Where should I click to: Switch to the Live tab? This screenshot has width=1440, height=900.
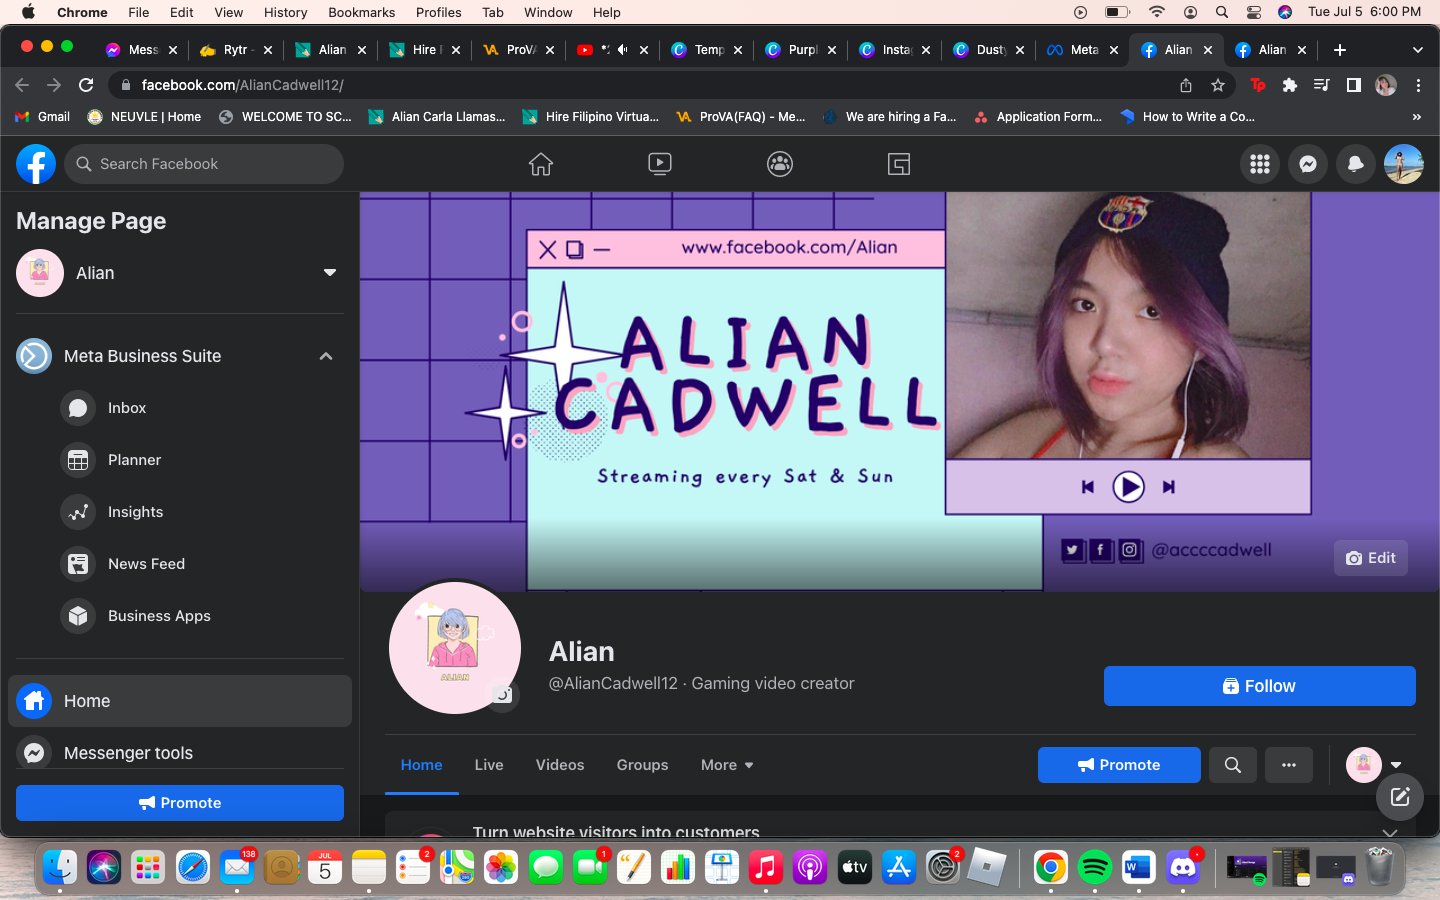point(489,765)
